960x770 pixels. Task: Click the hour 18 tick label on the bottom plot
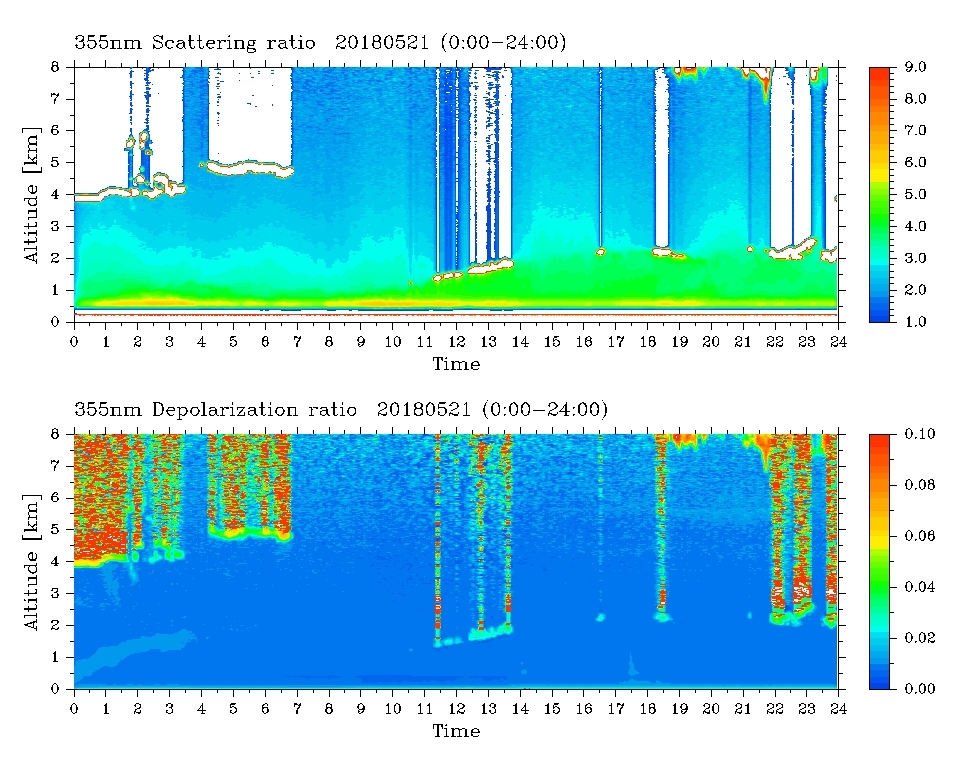tap(647, 708)
